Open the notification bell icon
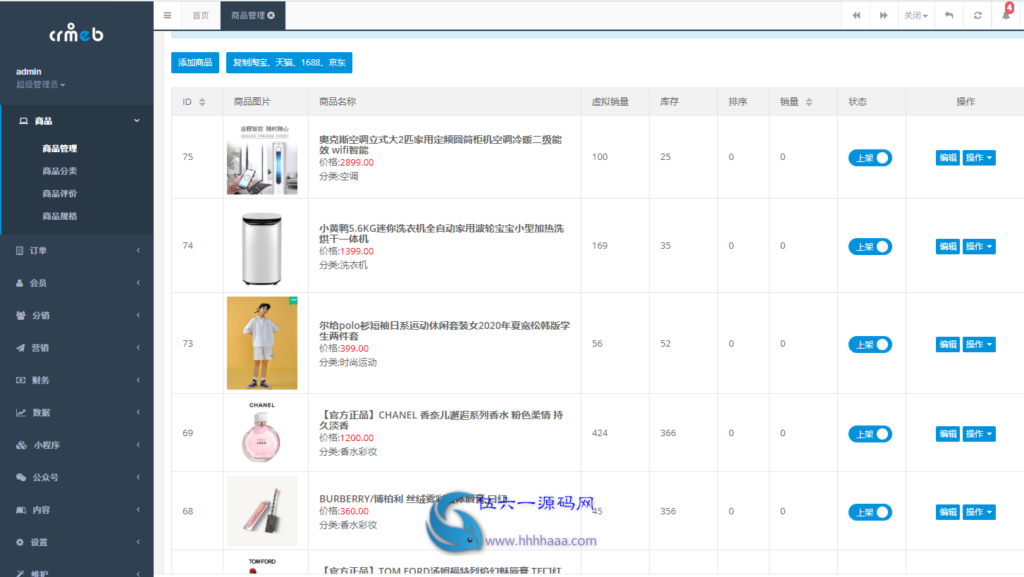This screenshot has width=1024, height=577. (1006, 14)
